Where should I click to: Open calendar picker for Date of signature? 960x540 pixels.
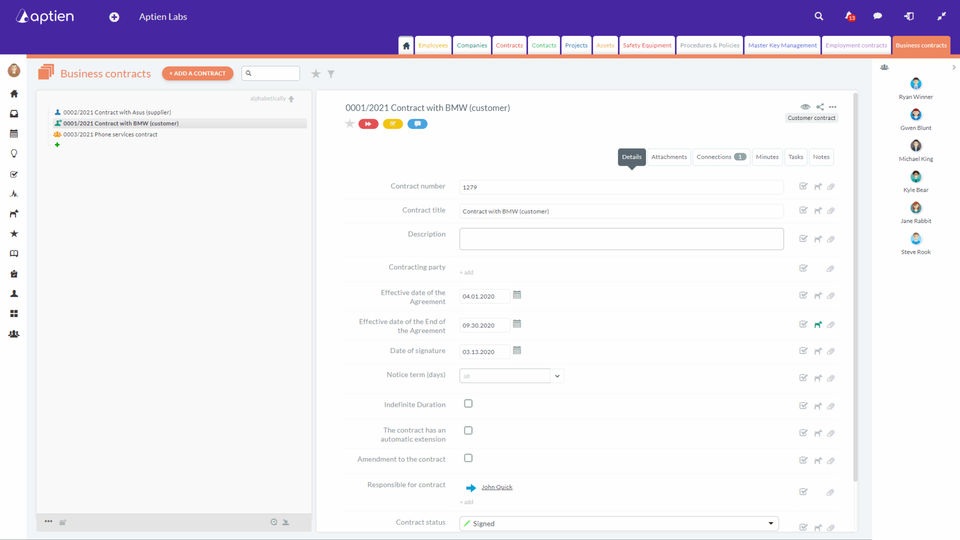tap(517, 350)
